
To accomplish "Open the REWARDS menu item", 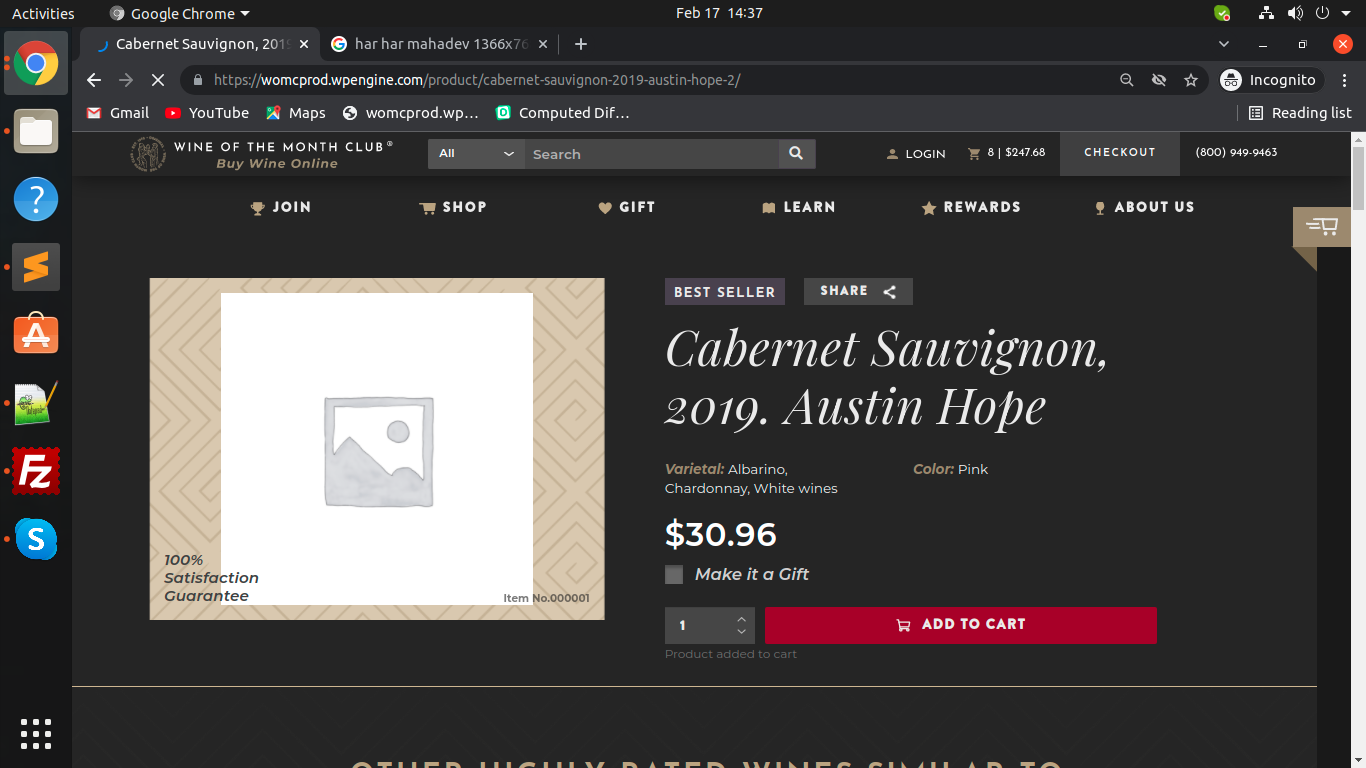I will coord(970,207).
